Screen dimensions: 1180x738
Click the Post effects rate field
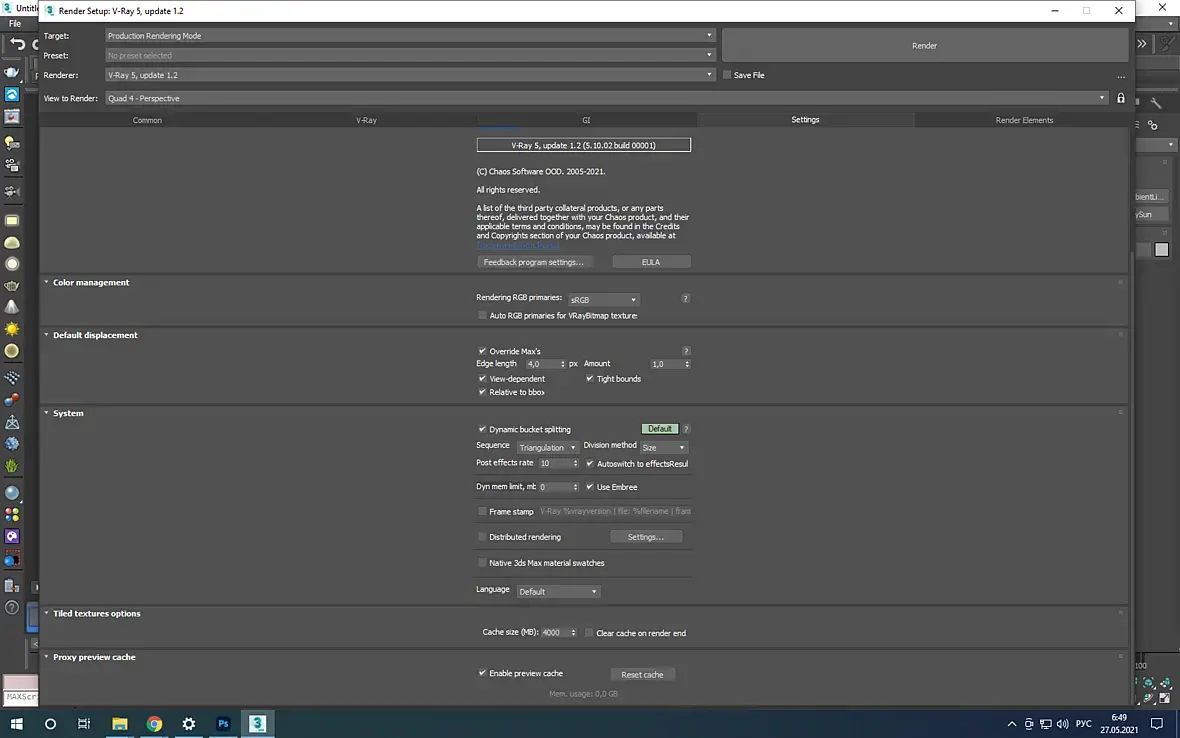click(x=555, y=463)
